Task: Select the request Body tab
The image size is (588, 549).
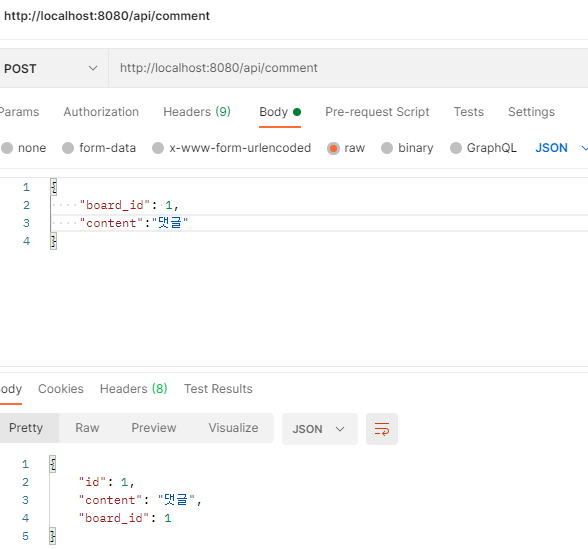Action: tap(280, 112)
